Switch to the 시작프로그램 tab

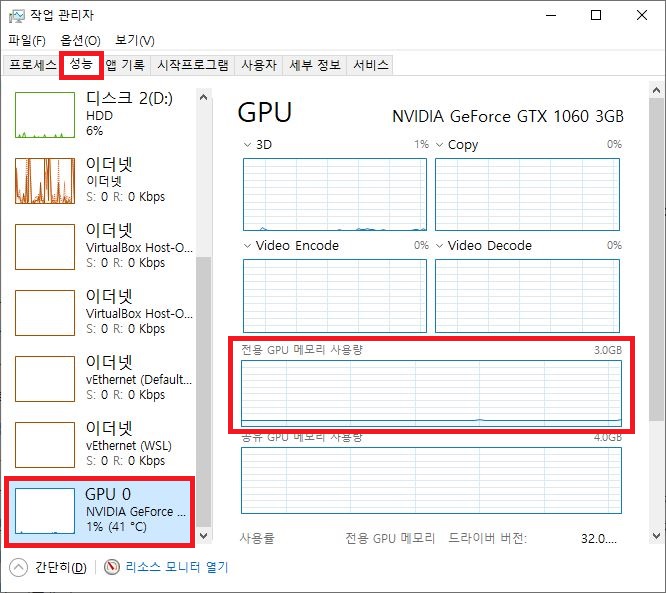[192, 65]
